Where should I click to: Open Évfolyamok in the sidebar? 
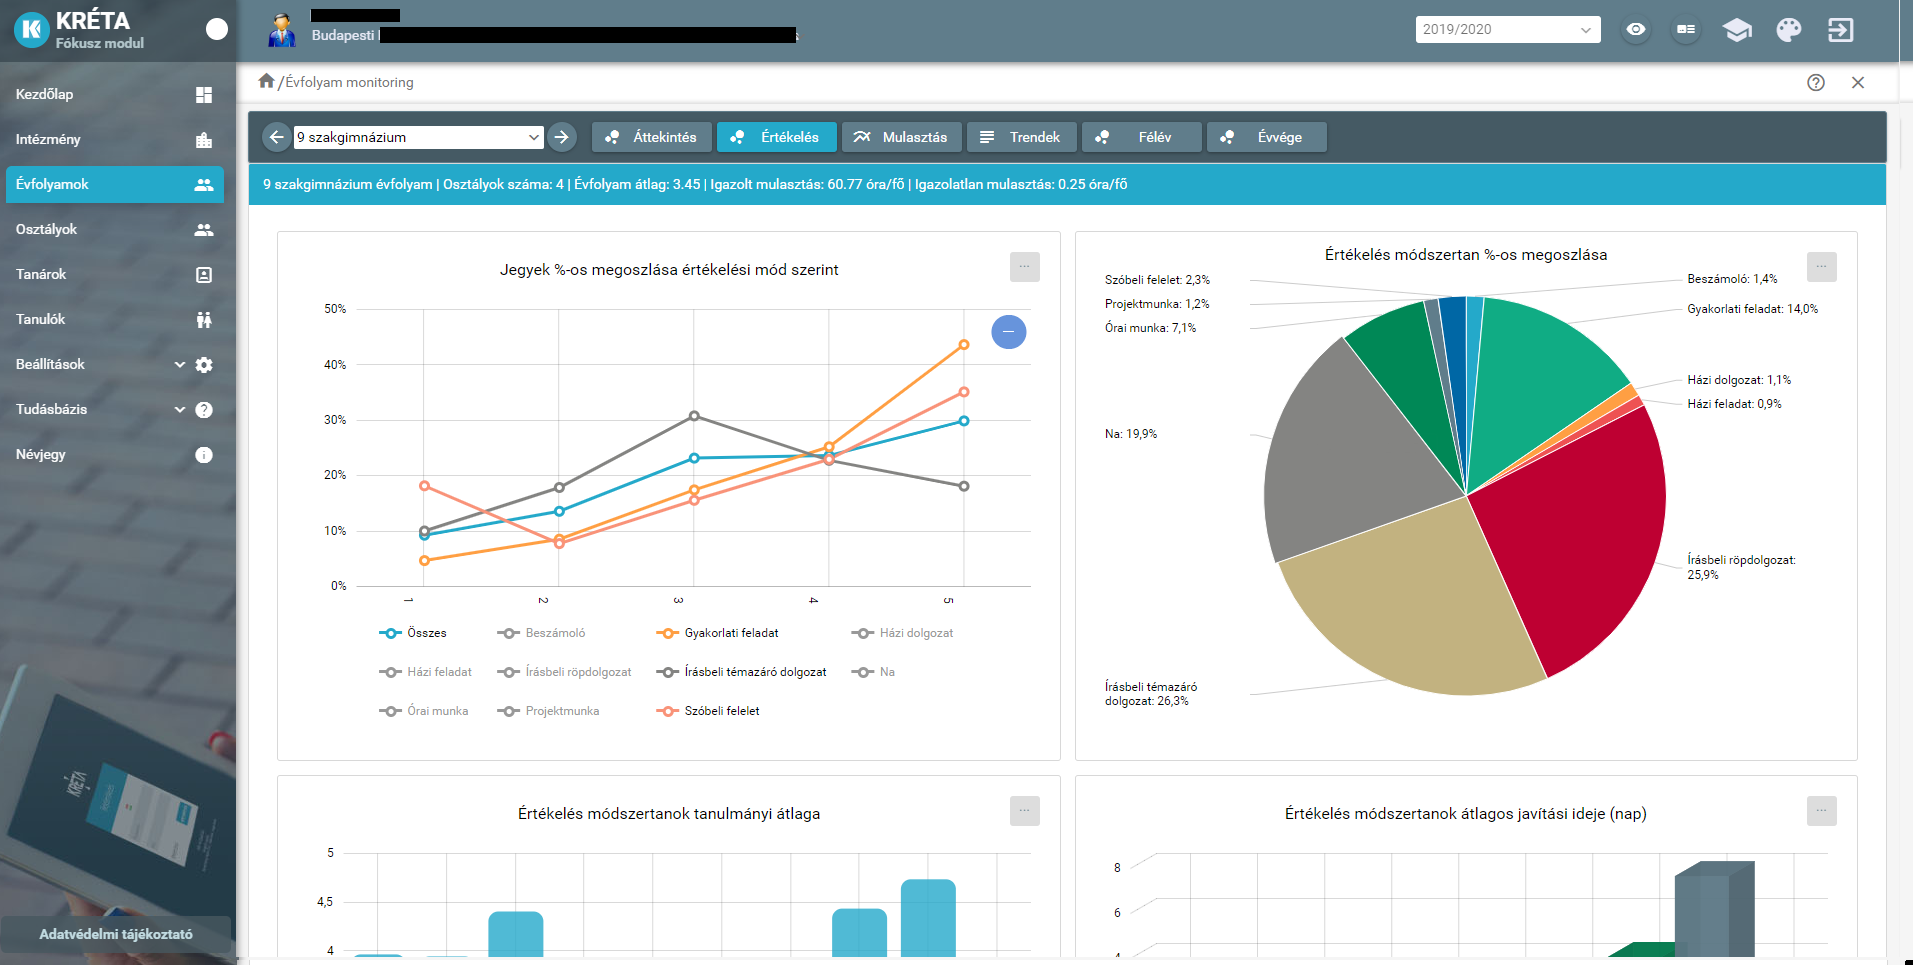115,185
